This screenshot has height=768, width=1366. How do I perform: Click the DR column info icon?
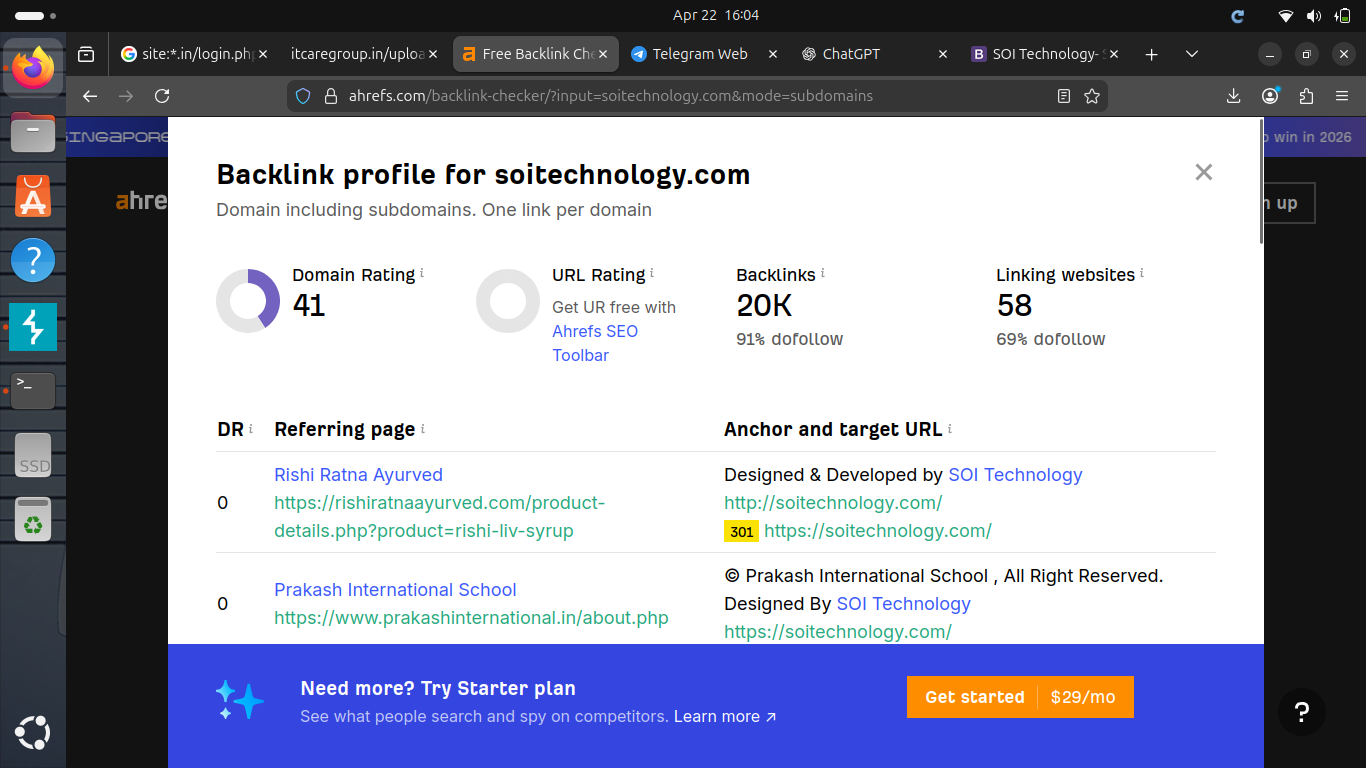point(250,428)
